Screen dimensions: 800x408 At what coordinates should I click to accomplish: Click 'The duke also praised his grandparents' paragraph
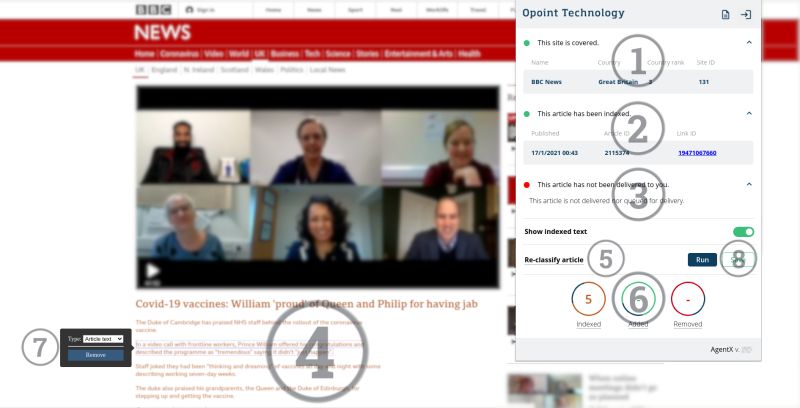247,392
